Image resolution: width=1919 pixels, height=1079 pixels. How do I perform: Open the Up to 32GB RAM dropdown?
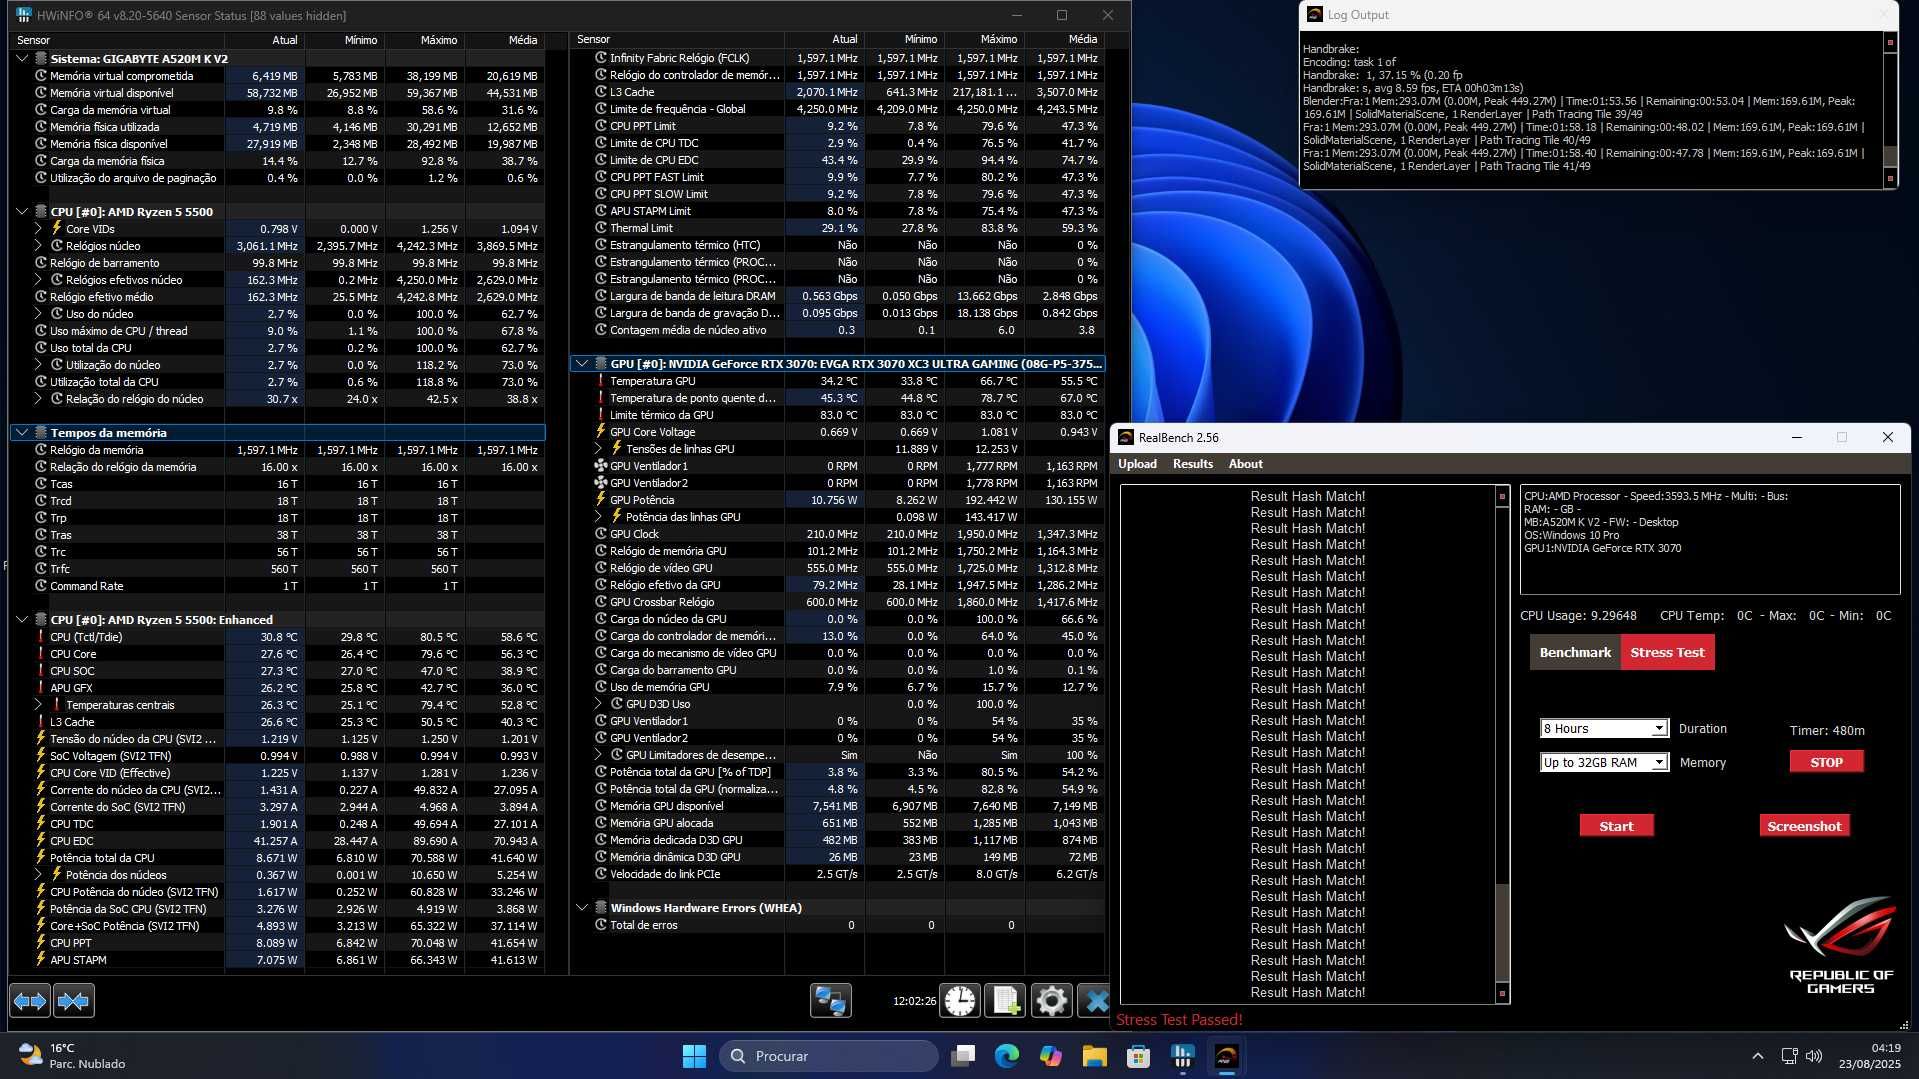(1604, 762)
